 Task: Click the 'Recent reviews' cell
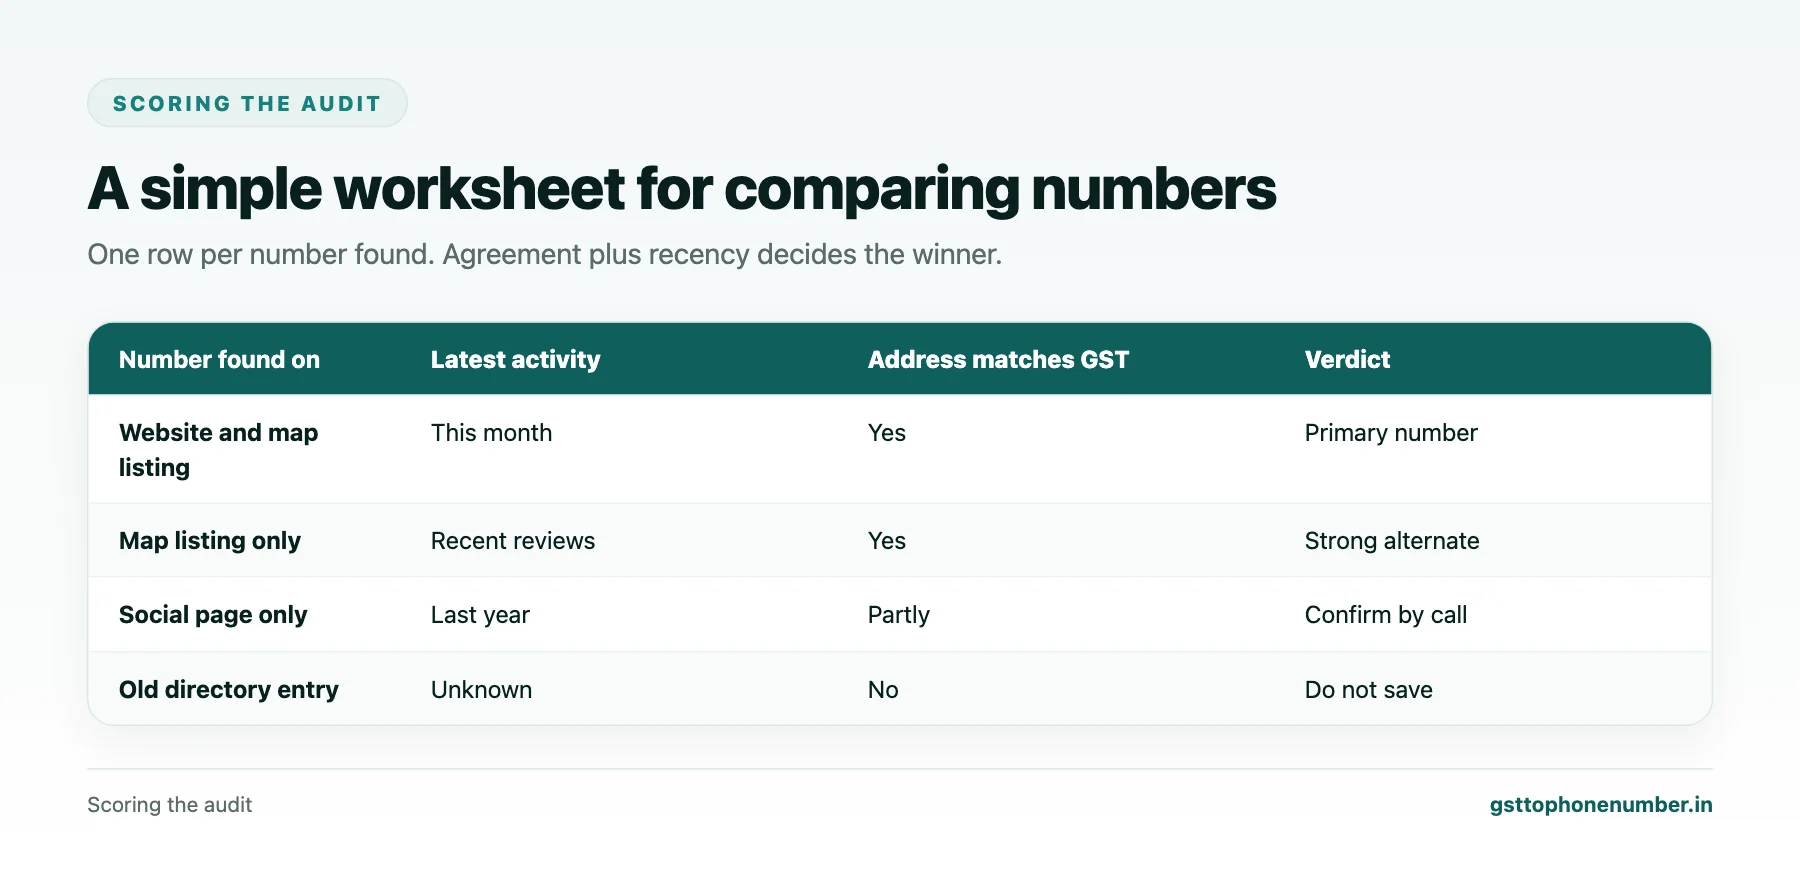point(513,541)
